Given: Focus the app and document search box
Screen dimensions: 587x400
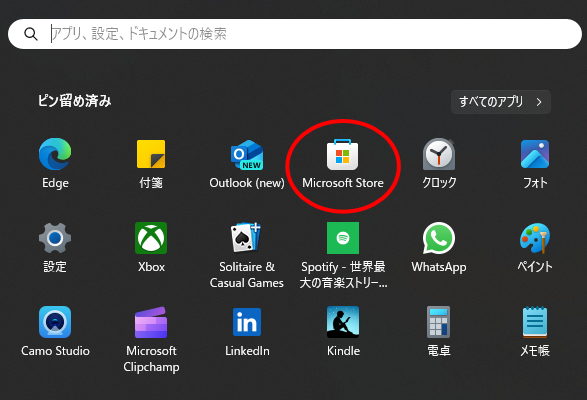Looking at the screenshot, I should click(295, 34).
